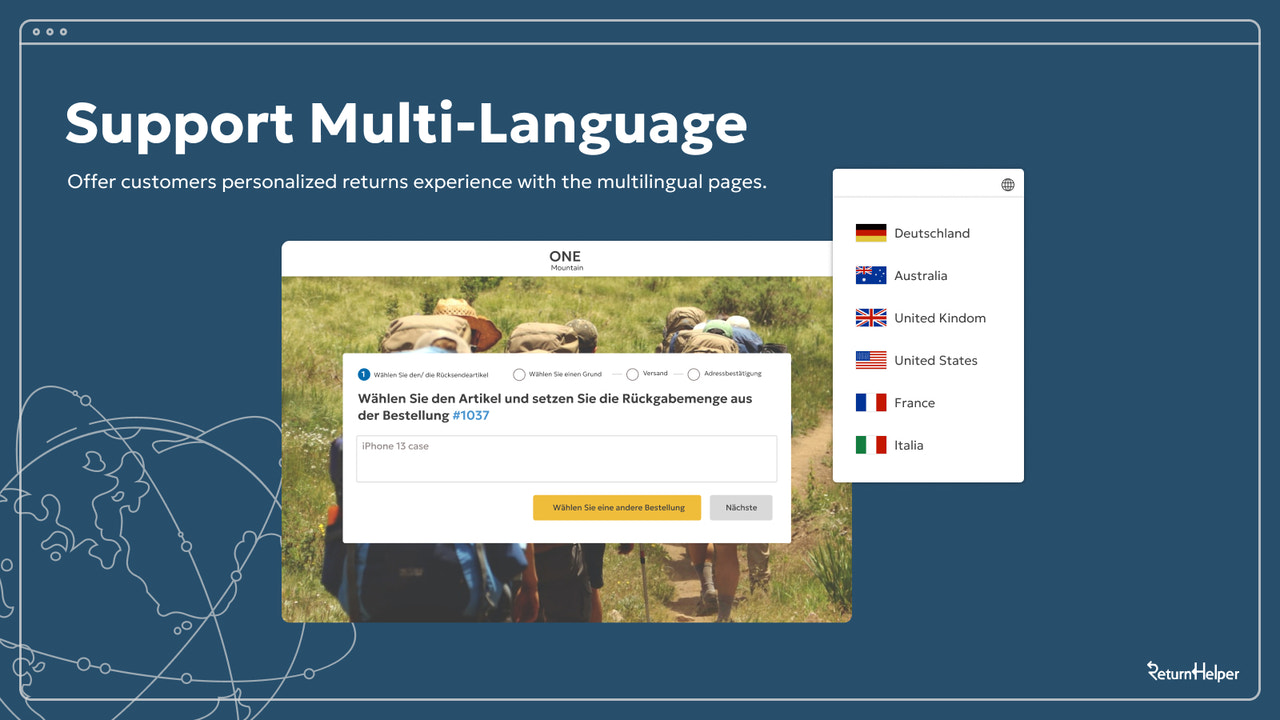Select the Versand step circle
Viewport: 1280px width, 720px height.
tap(632, 373)
